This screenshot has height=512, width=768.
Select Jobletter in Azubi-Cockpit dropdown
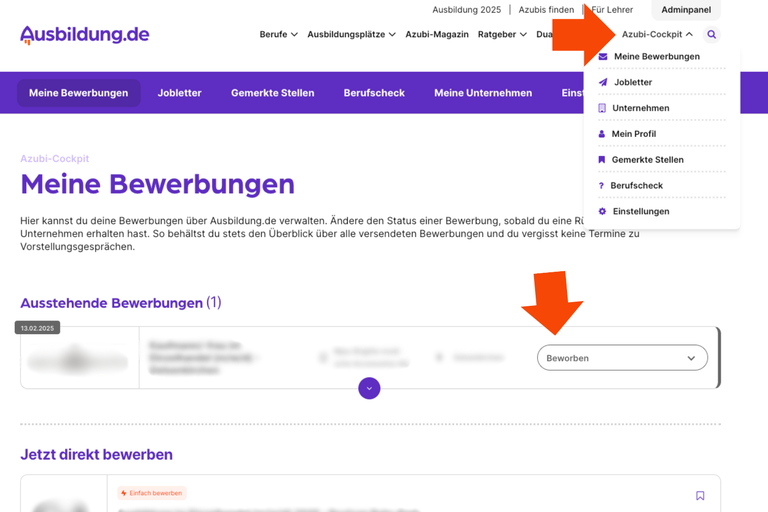coord(633,82)
